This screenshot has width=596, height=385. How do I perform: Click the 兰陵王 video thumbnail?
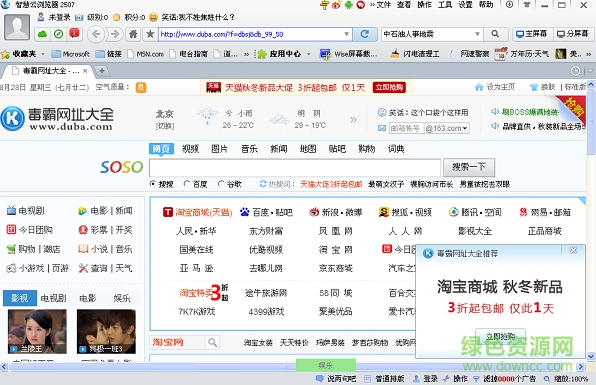coord(37,331)
